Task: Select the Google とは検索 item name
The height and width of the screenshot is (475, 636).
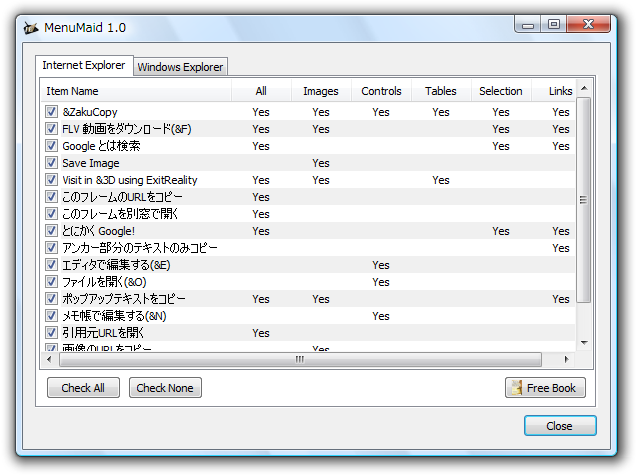Action: pyautogui.click(x=101, y=146)
